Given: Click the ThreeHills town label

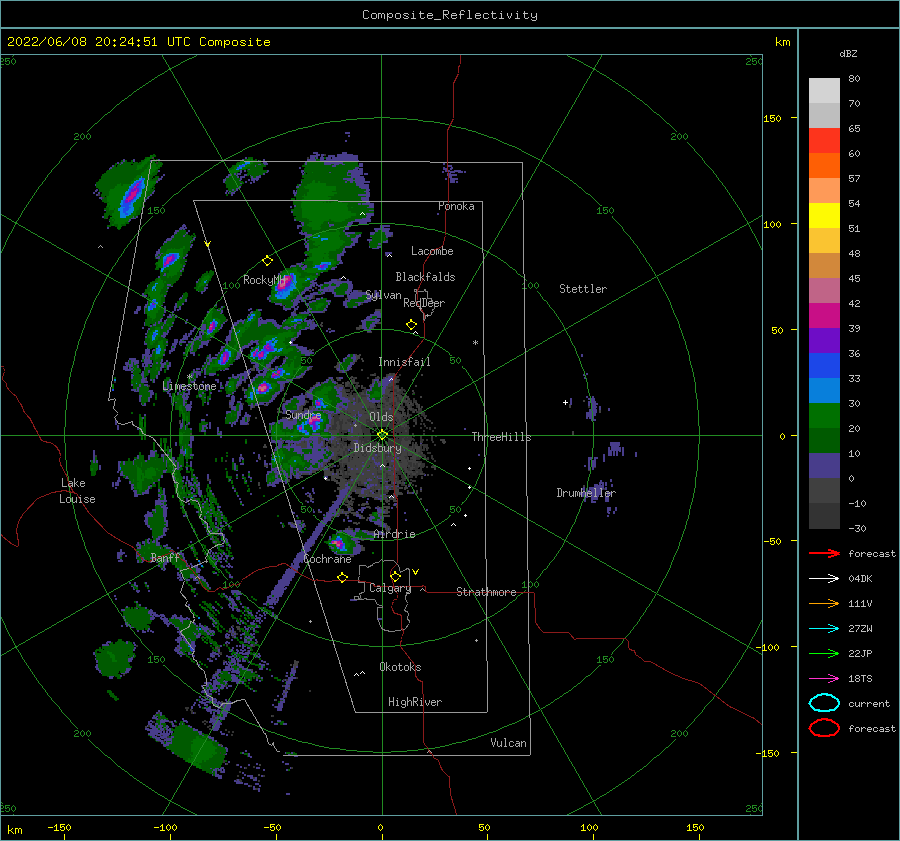Looking at the screenshot, I should tap(501, 437).
